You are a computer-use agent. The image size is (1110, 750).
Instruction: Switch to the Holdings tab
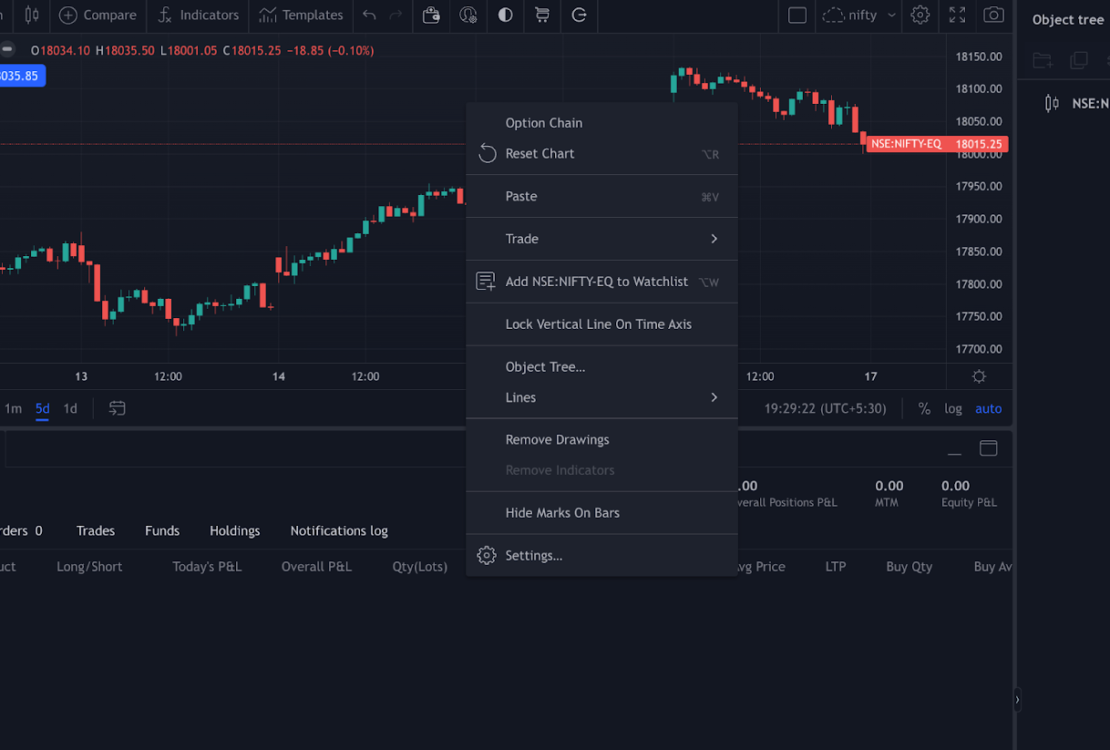pyautogui.click(x=234, y=530)
